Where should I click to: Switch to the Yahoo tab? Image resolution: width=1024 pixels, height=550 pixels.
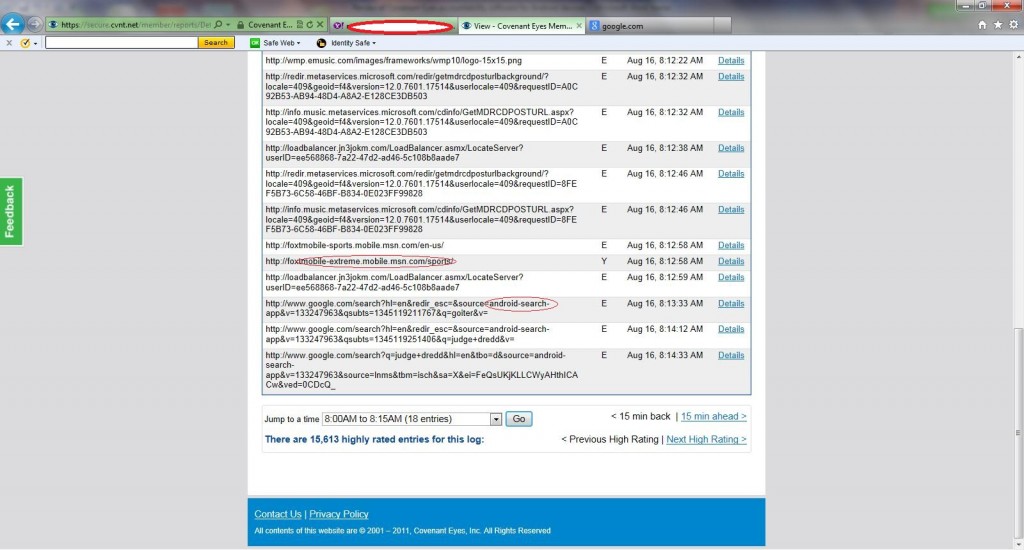point(393,25)
